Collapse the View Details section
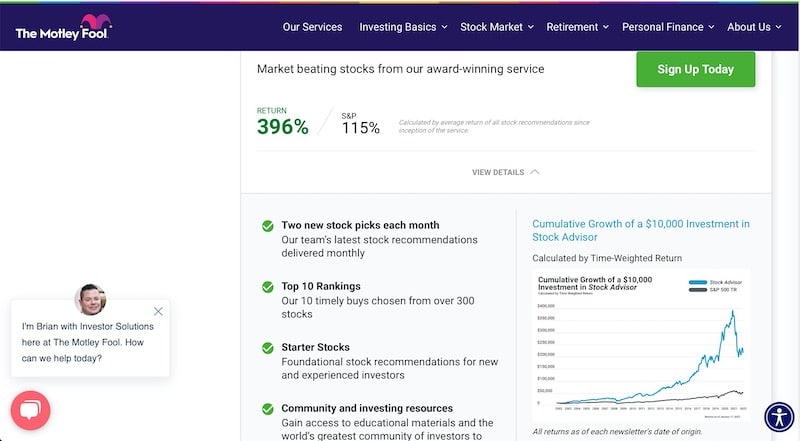Screen dimensions: 800x441 pyautogui.click(x=505, y=173)
